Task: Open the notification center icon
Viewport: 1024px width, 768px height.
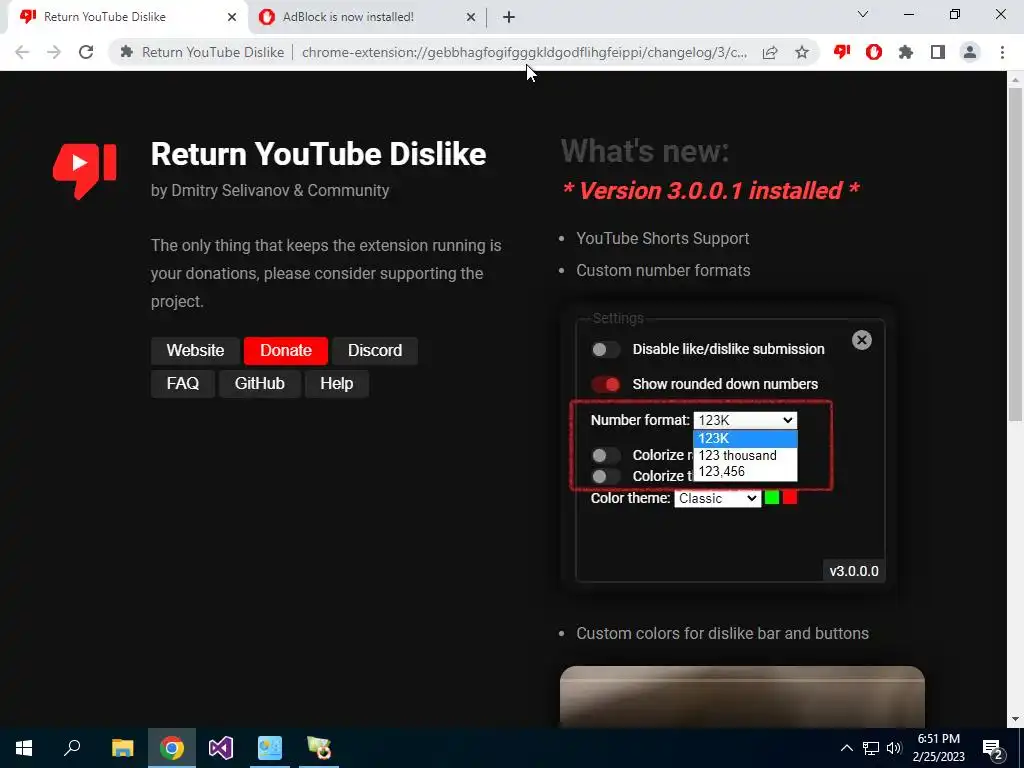Action: coord(993,750)
